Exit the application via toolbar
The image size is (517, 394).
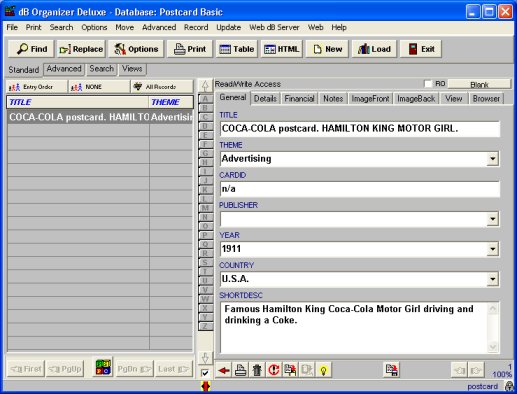coord(421,49)
